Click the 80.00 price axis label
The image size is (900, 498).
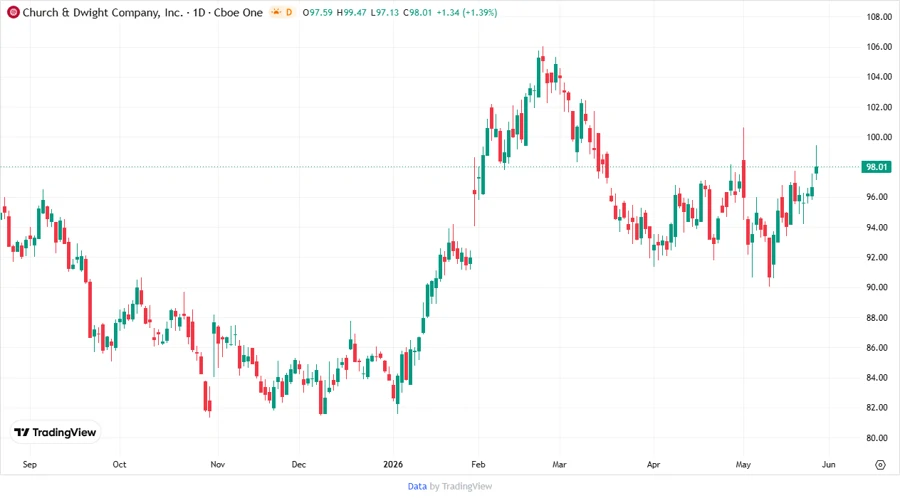coord(879,438)
